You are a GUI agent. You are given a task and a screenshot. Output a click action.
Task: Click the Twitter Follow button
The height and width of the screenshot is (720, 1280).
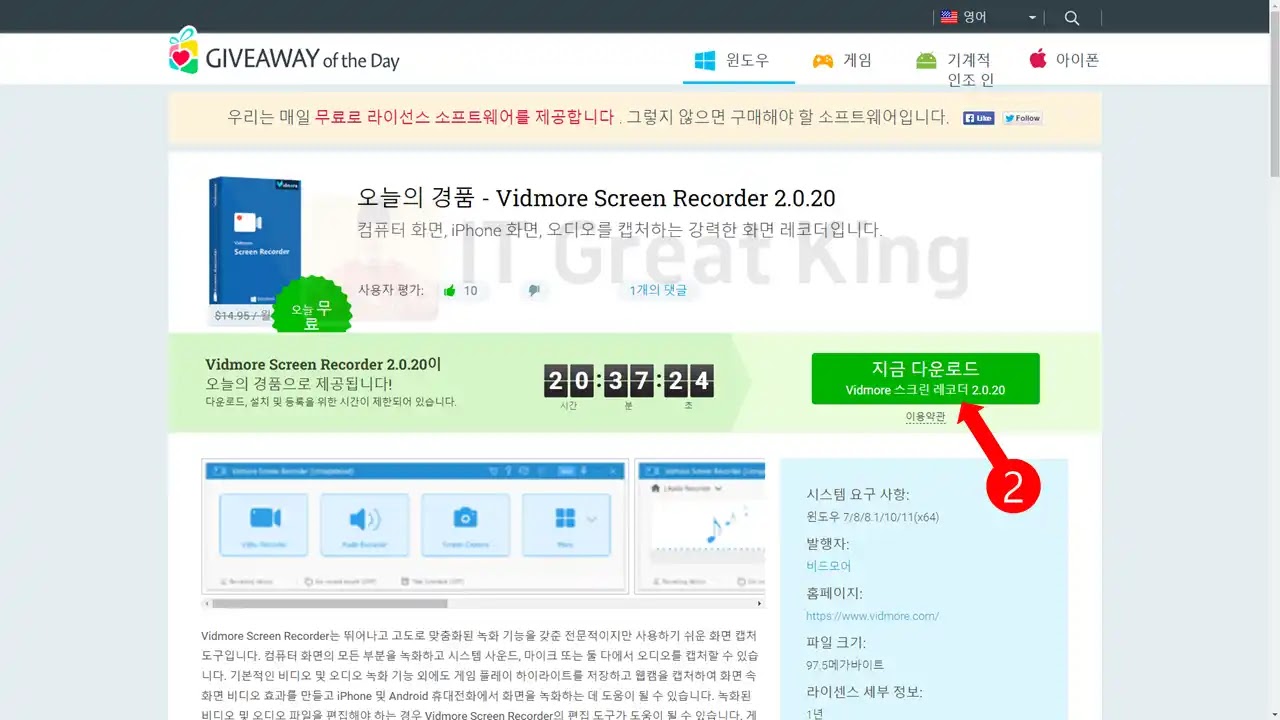1022,118
